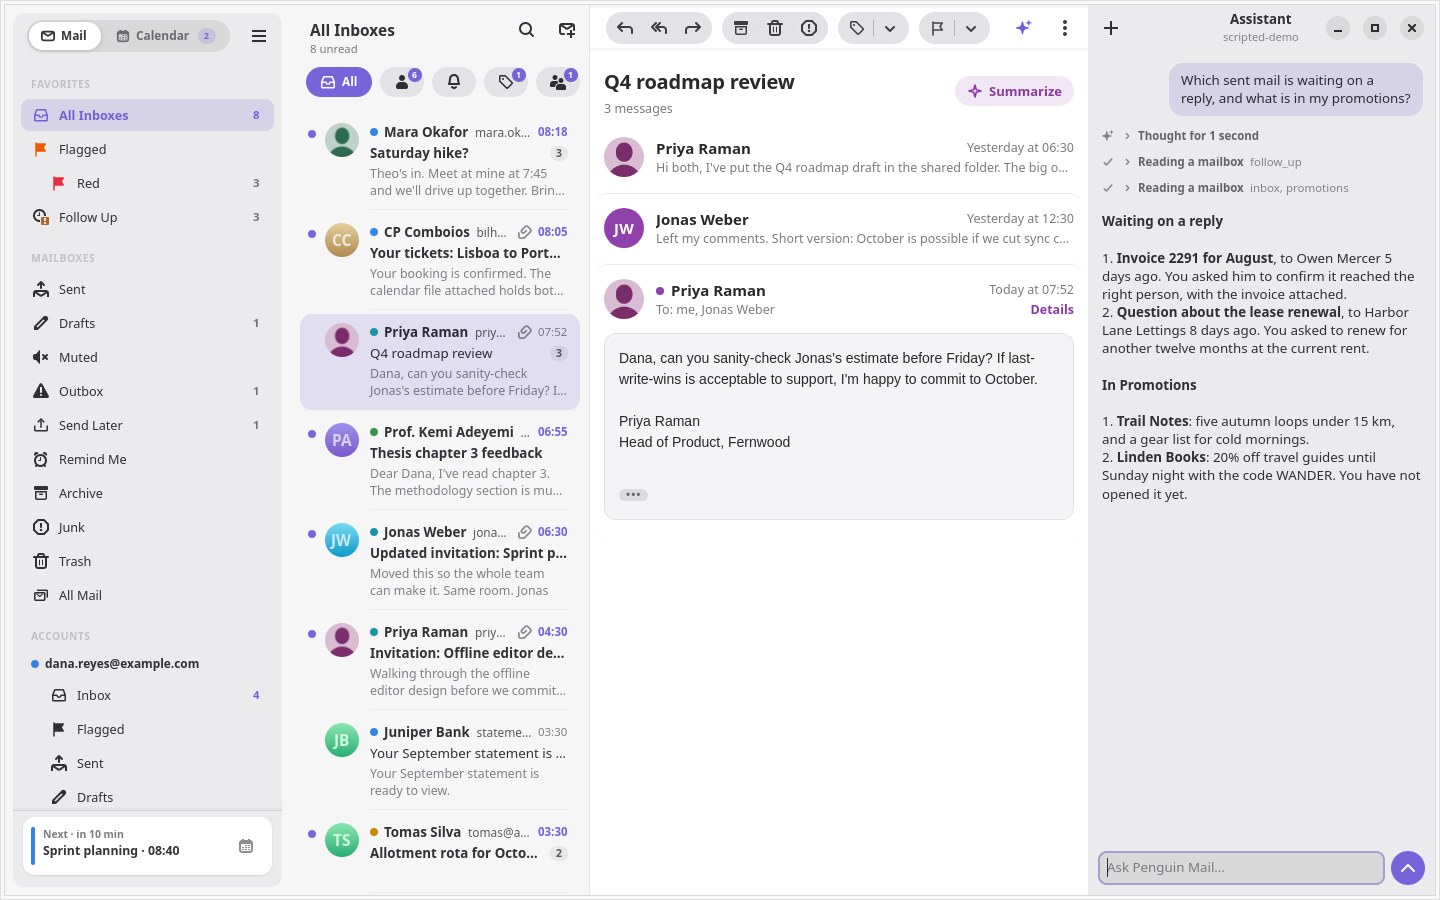Flag the conversation with the flag icon
The width and height of the screenshot is (1440, 900).
(937, 28)
